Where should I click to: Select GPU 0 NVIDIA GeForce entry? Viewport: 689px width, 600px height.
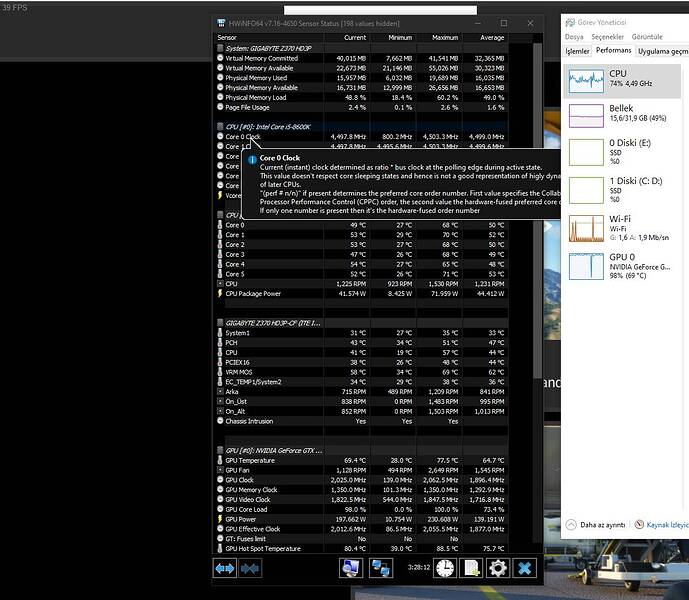(x=622, y=266)
